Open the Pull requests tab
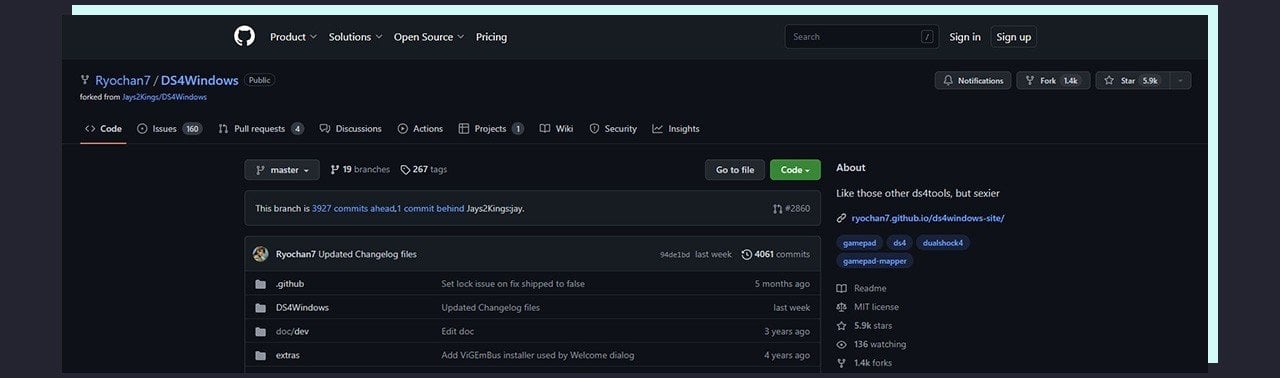 (x=261, y=129)
